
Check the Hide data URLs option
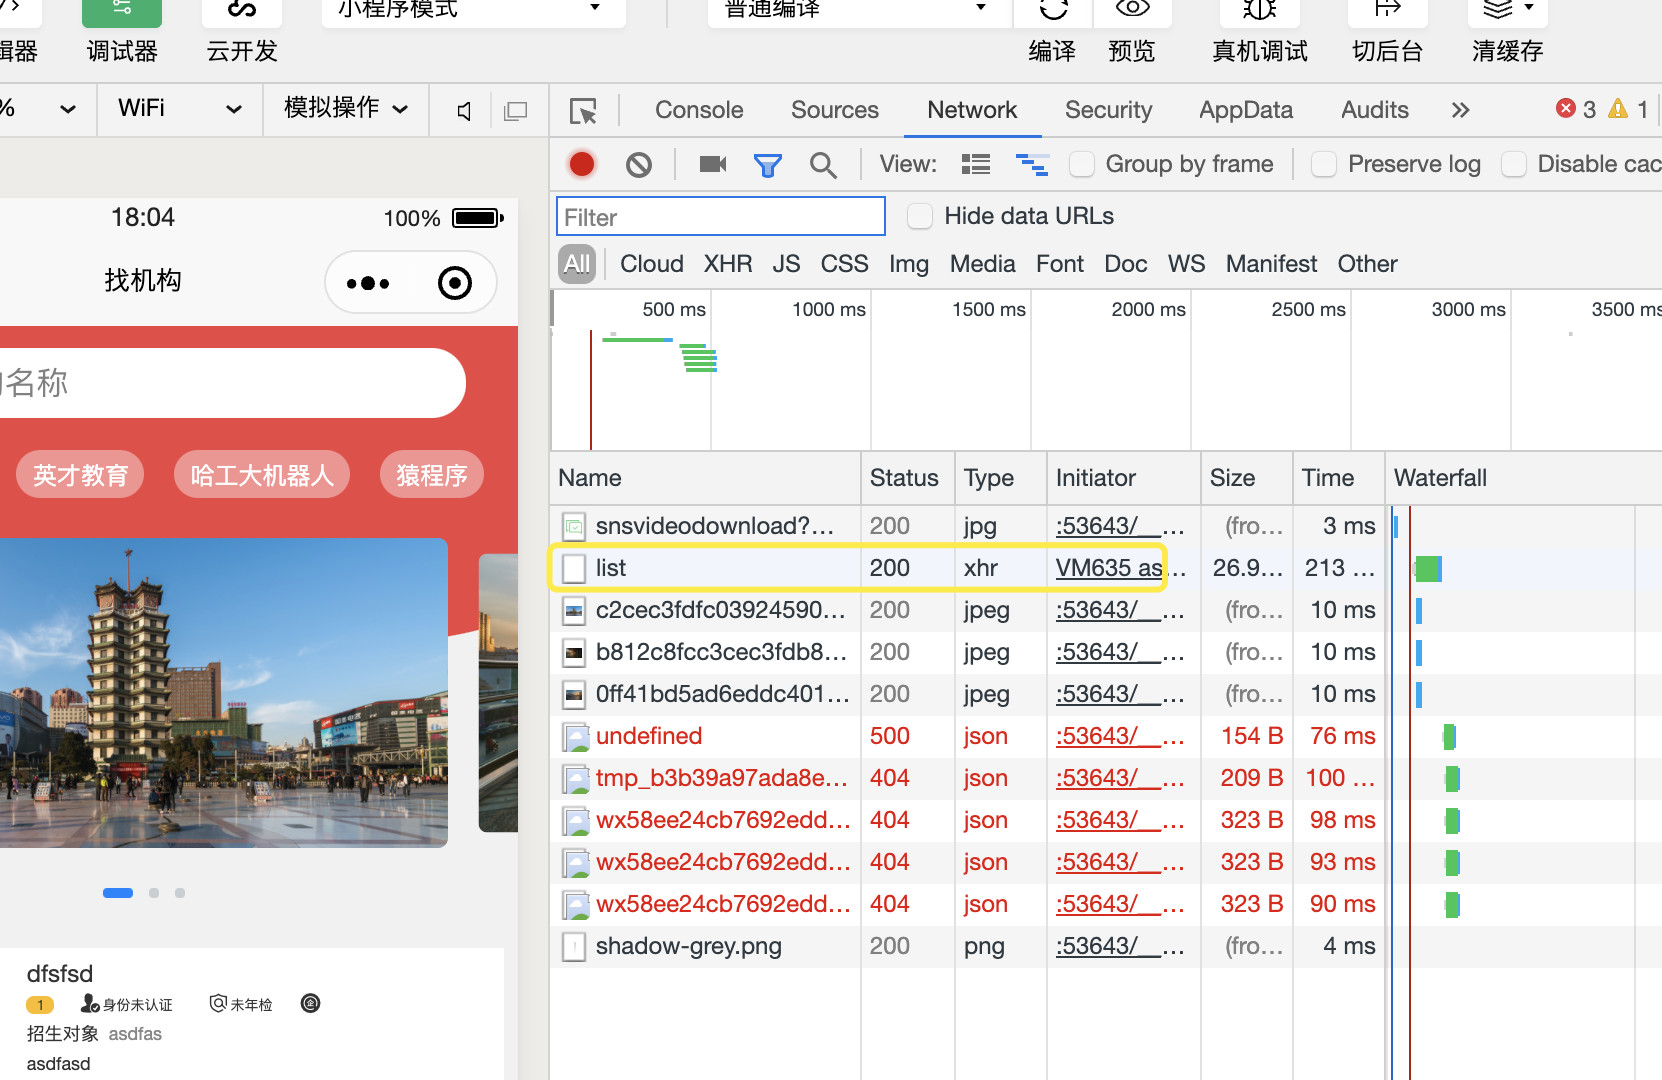pos(920,216)
